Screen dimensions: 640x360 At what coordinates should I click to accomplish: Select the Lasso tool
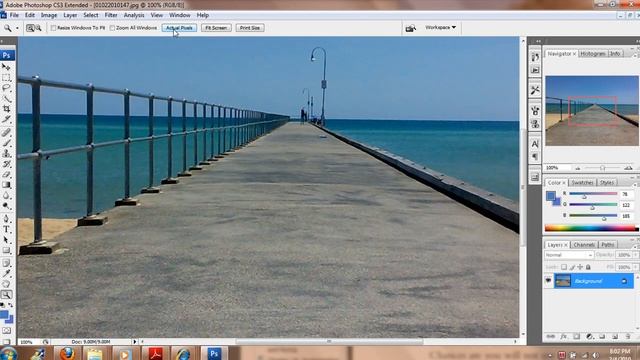tap(6, 88)
